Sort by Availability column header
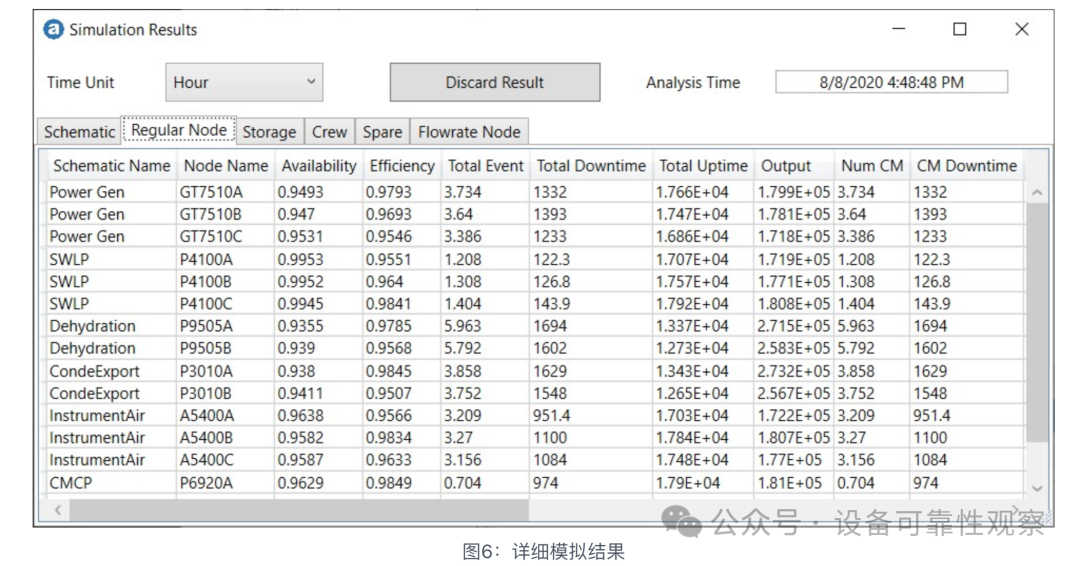 click(318, 166)
